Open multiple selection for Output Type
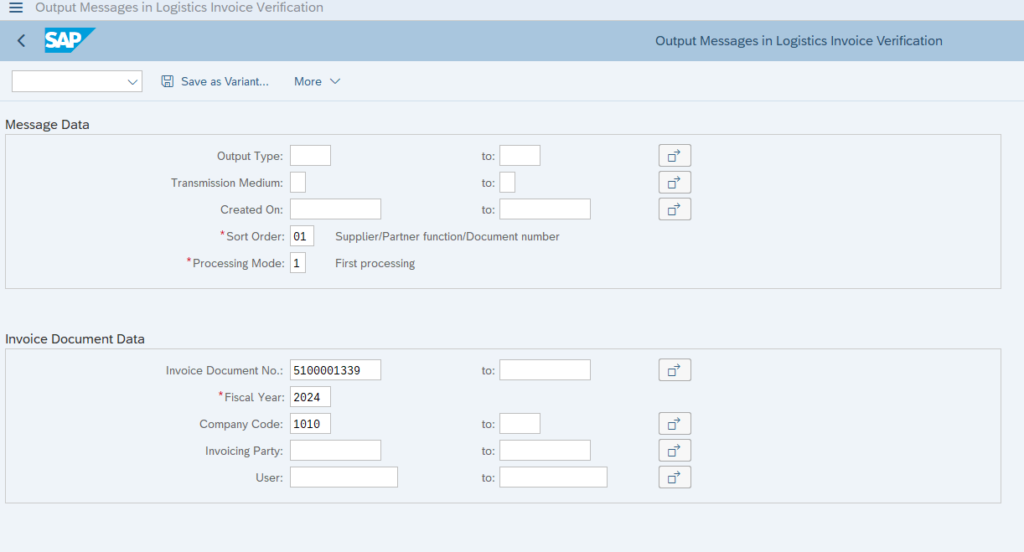 (675, 156)
